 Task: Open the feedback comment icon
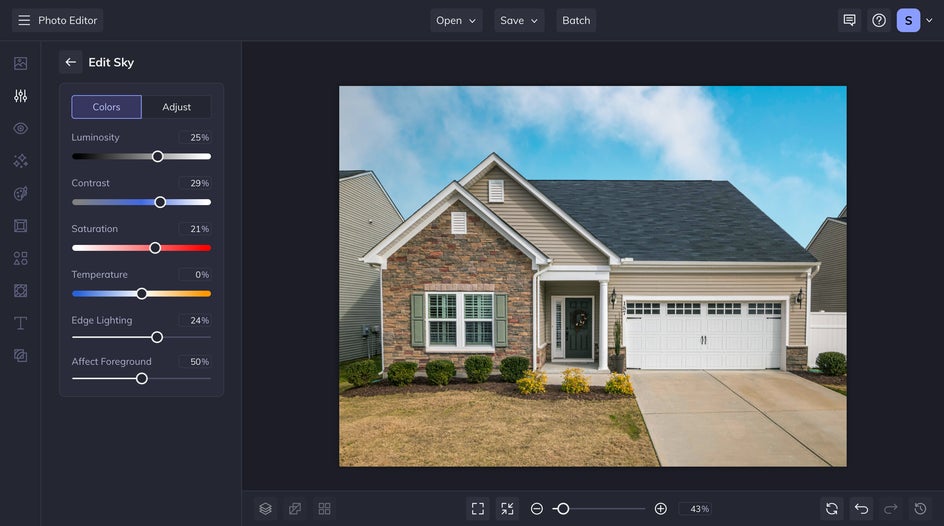pos(849,20)
